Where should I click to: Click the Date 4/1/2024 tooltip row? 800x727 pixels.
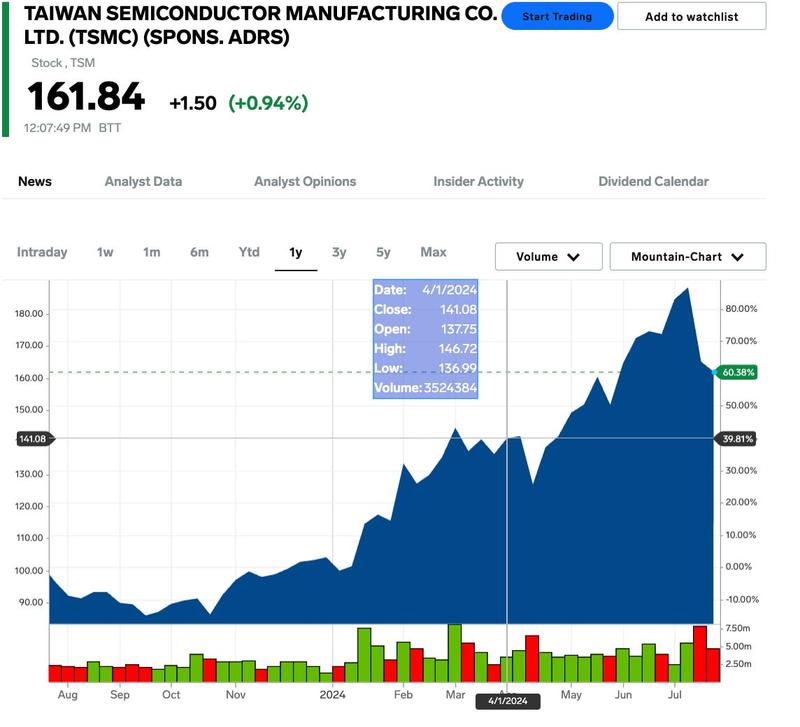click(x=426, y=290)
